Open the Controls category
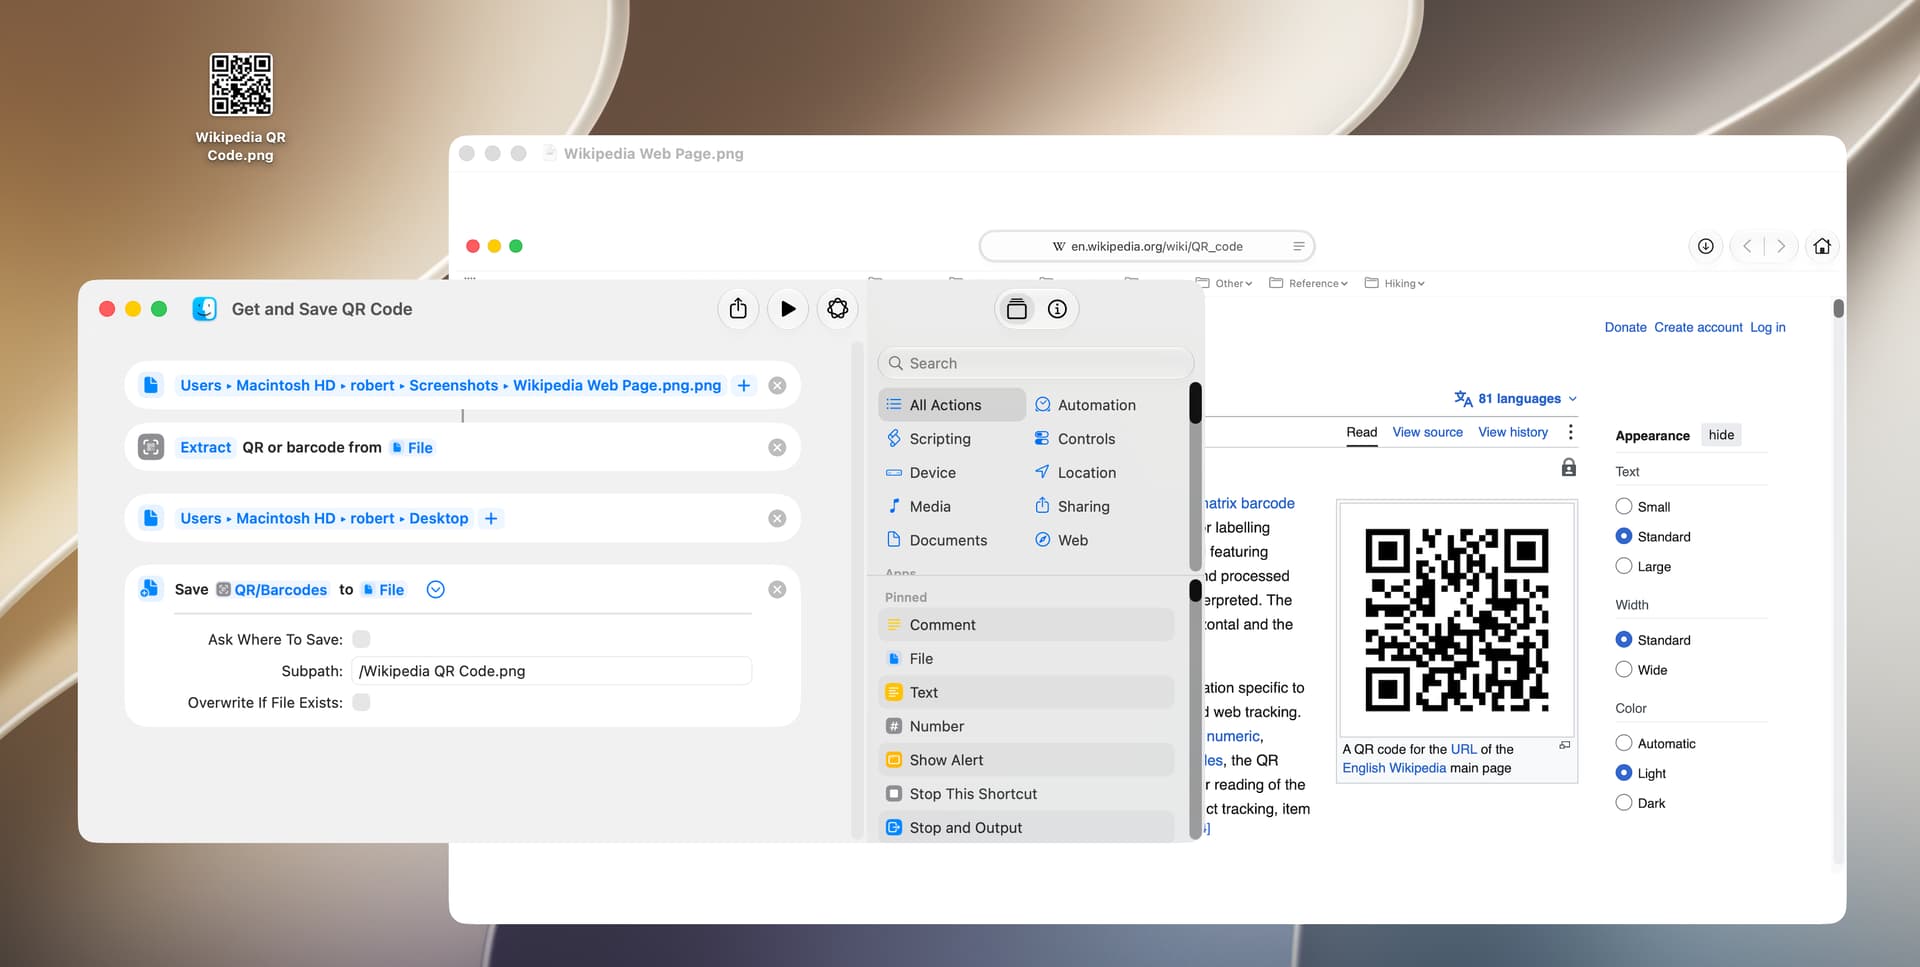The width and height of the screenshot is (1920, 967). 1075,439
